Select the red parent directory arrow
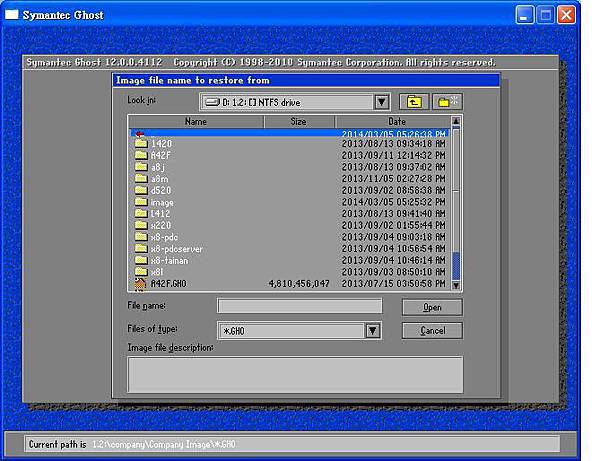The height and width of the screenshot is (461, 600). pos(140,134)
